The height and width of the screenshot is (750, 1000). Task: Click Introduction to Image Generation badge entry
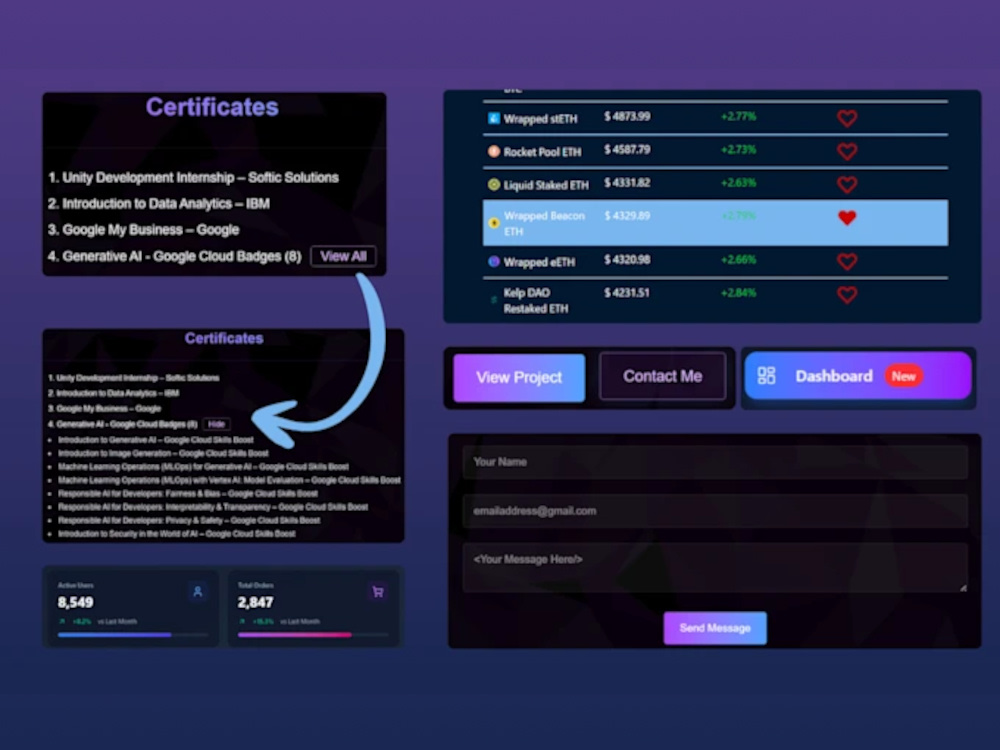coord(163,453)
